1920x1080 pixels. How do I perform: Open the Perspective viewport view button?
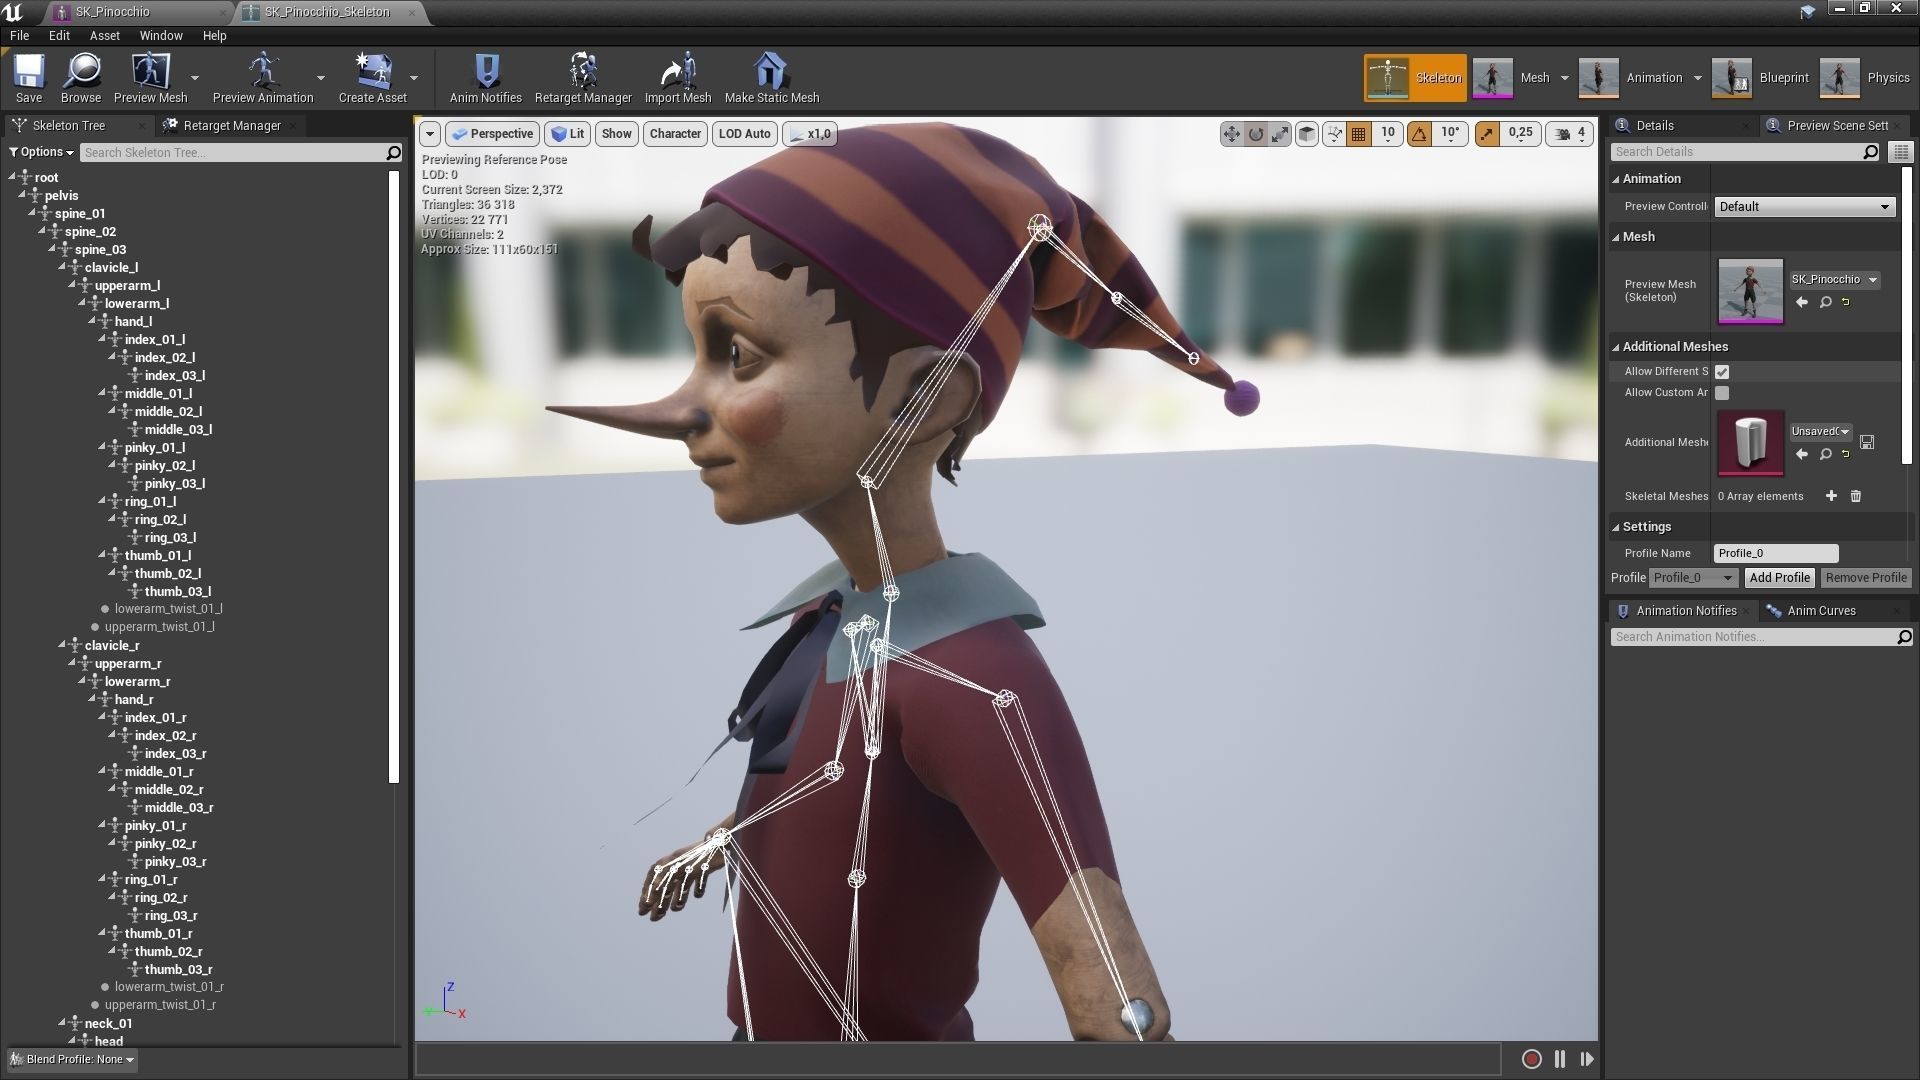[493, 134]
